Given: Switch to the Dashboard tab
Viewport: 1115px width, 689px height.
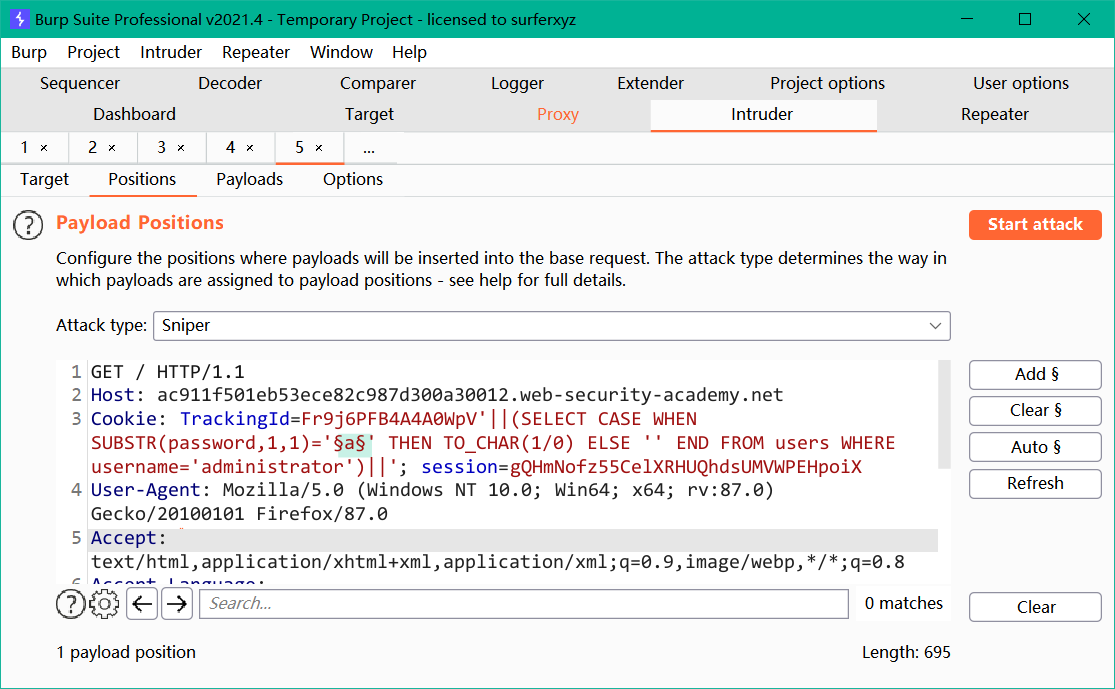Looking at the screenshot, I should (134, 114).
